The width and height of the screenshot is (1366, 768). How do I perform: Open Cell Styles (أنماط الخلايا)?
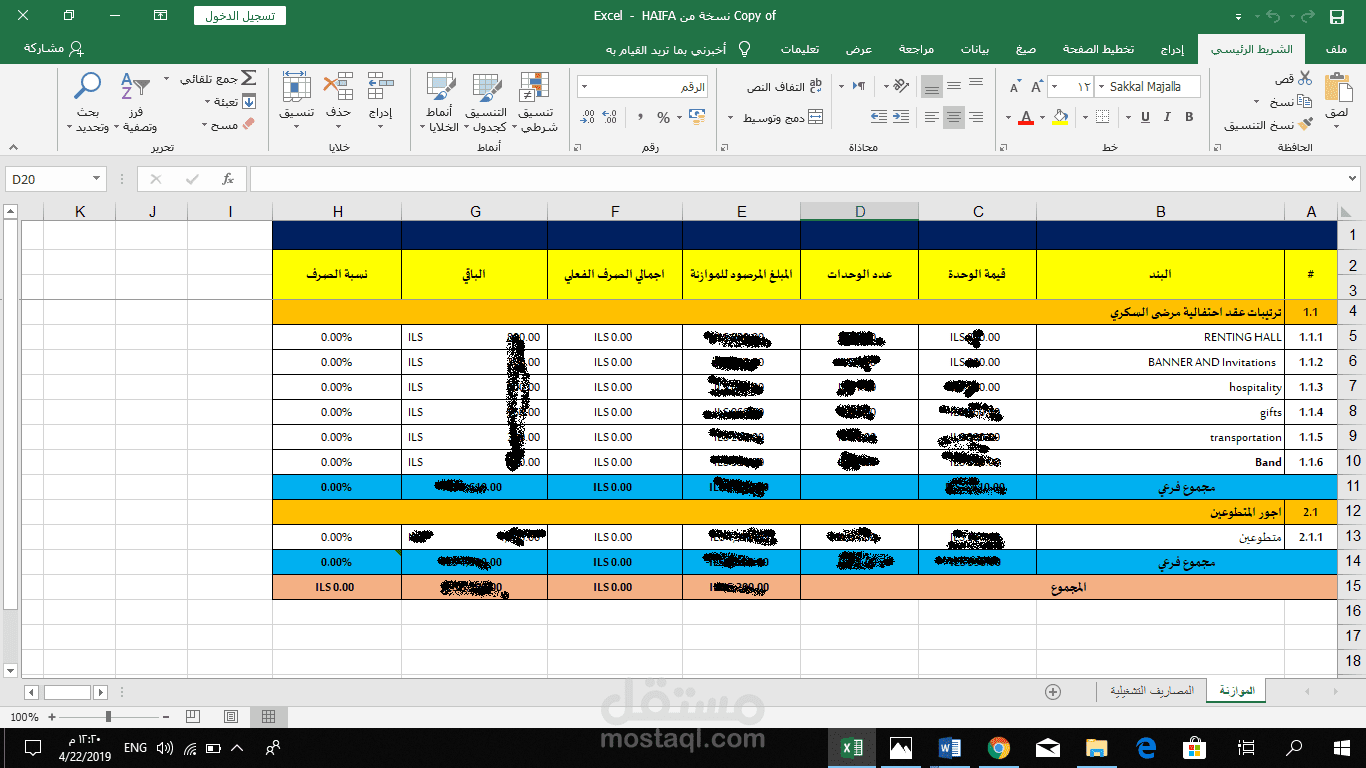[x=441, y=103]
